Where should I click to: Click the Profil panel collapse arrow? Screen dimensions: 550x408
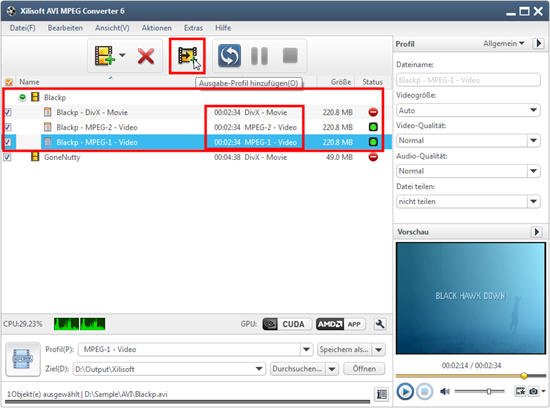click(538, 44)
